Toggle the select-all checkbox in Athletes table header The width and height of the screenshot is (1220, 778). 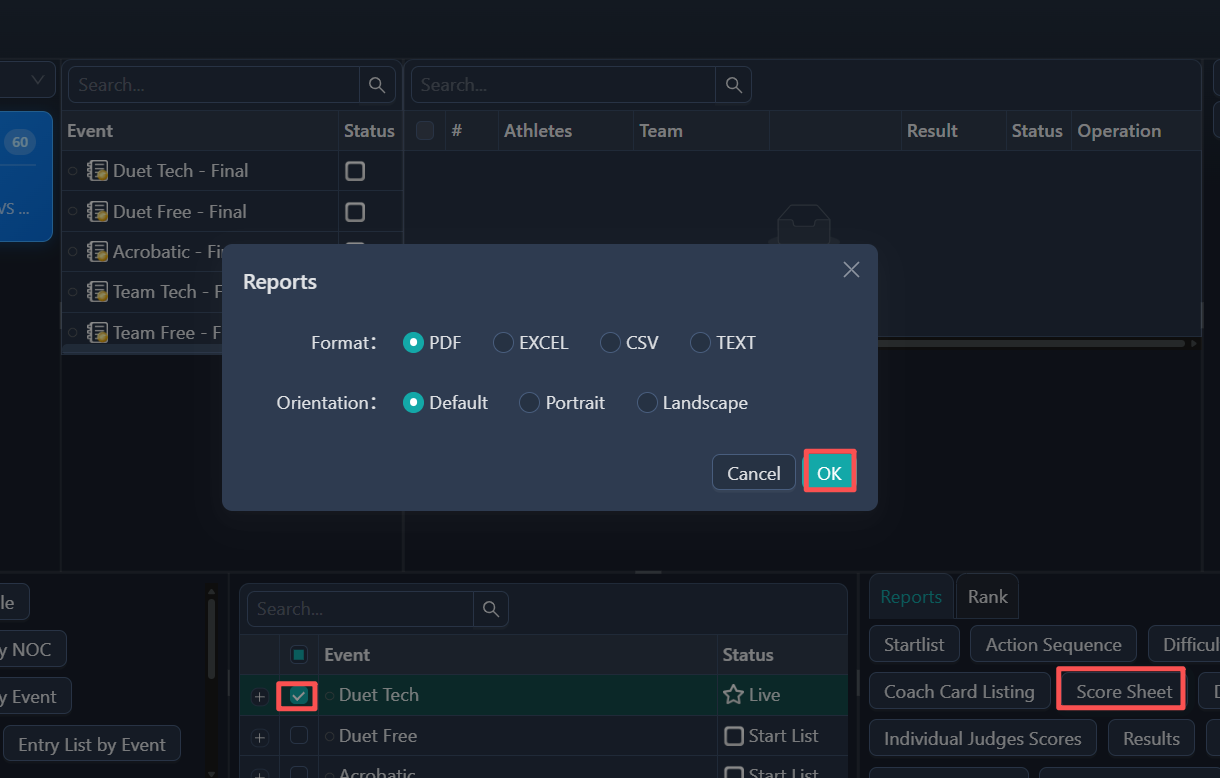(425, 131)
